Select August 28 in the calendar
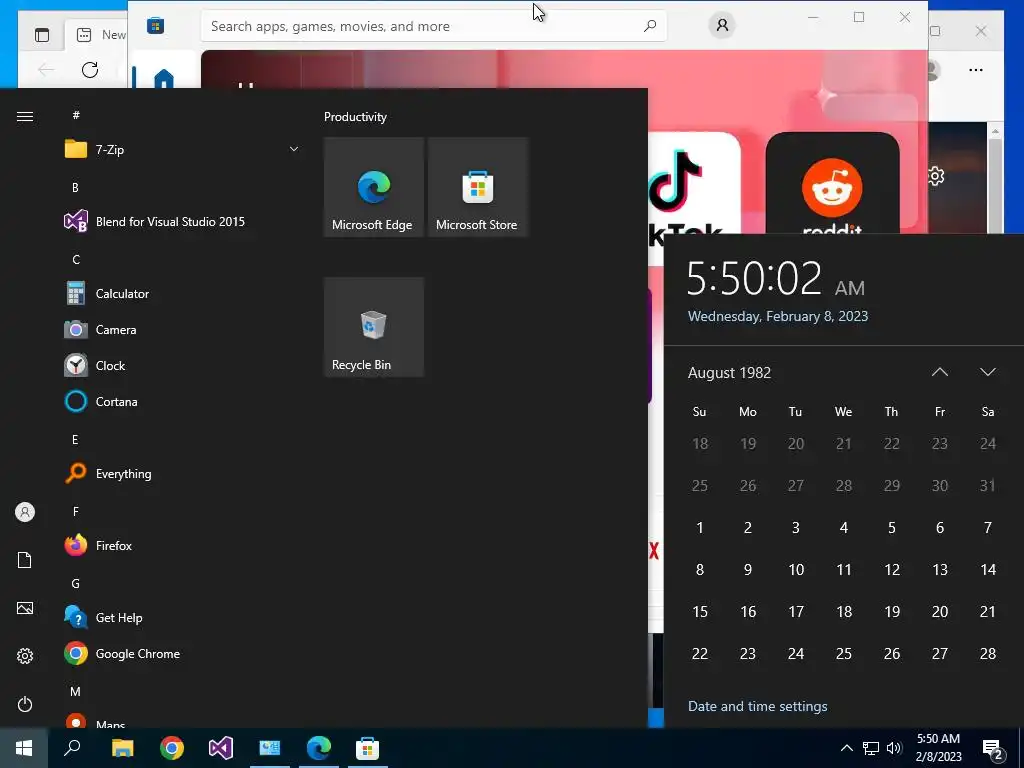The height and width of the screenshot is (768, 1024). [987, 654]
